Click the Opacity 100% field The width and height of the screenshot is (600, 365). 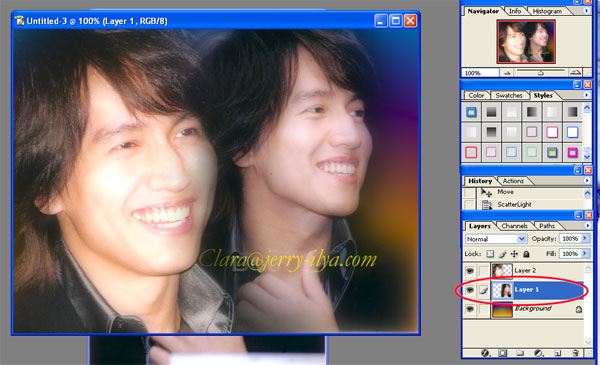tap(570, 238)
